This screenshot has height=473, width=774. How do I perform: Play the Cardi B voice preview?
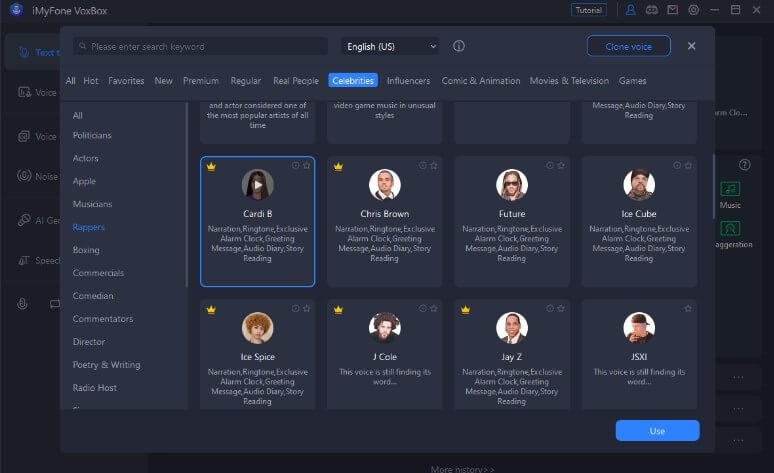257,185
